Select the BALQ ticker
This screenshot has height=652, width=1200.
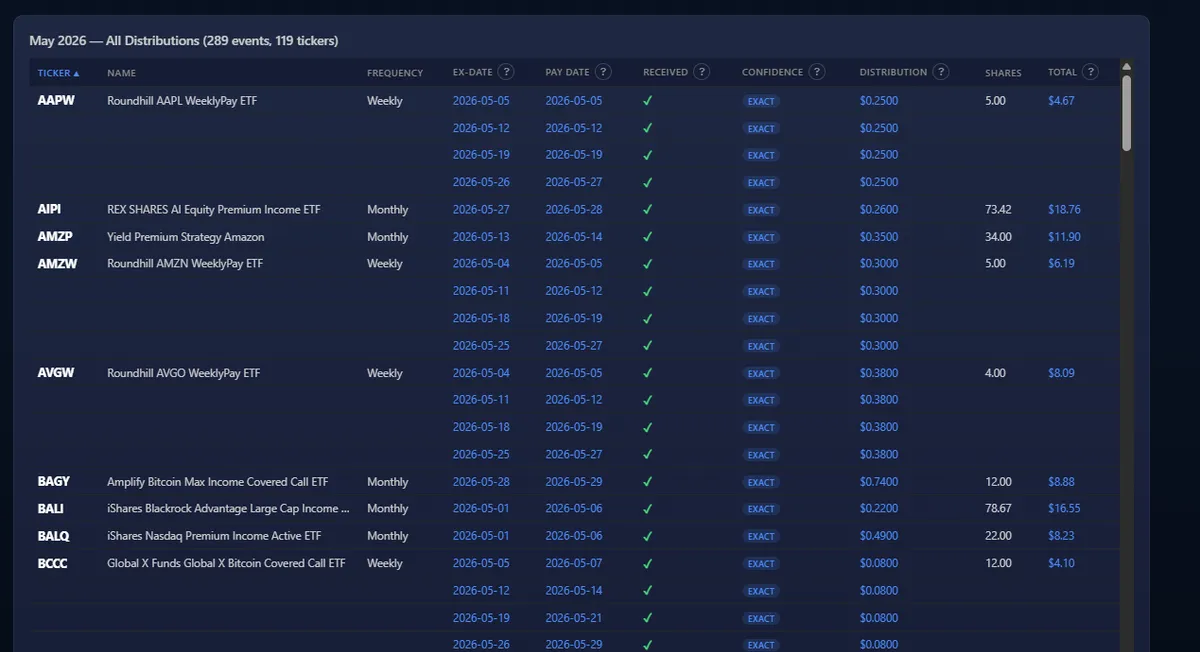54,536
